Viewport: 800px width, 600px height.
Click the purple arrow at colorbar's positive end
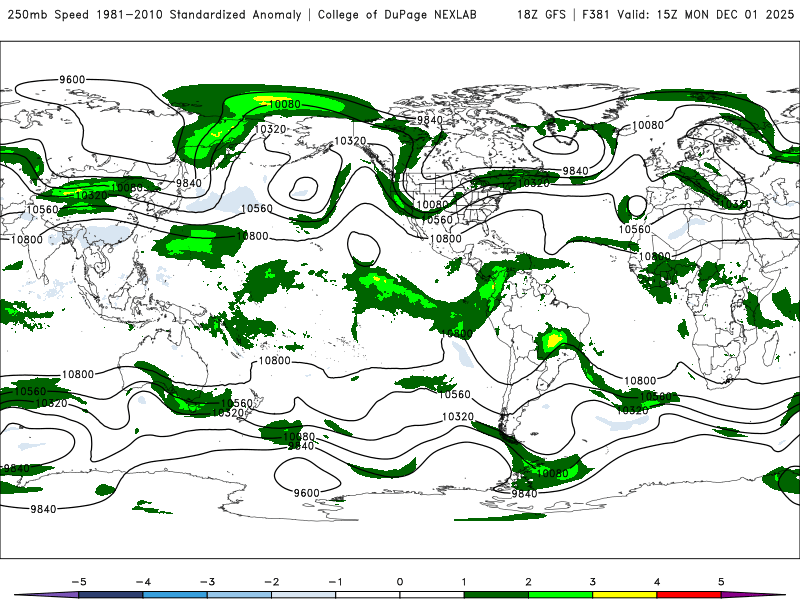click(x=753, y=595)
